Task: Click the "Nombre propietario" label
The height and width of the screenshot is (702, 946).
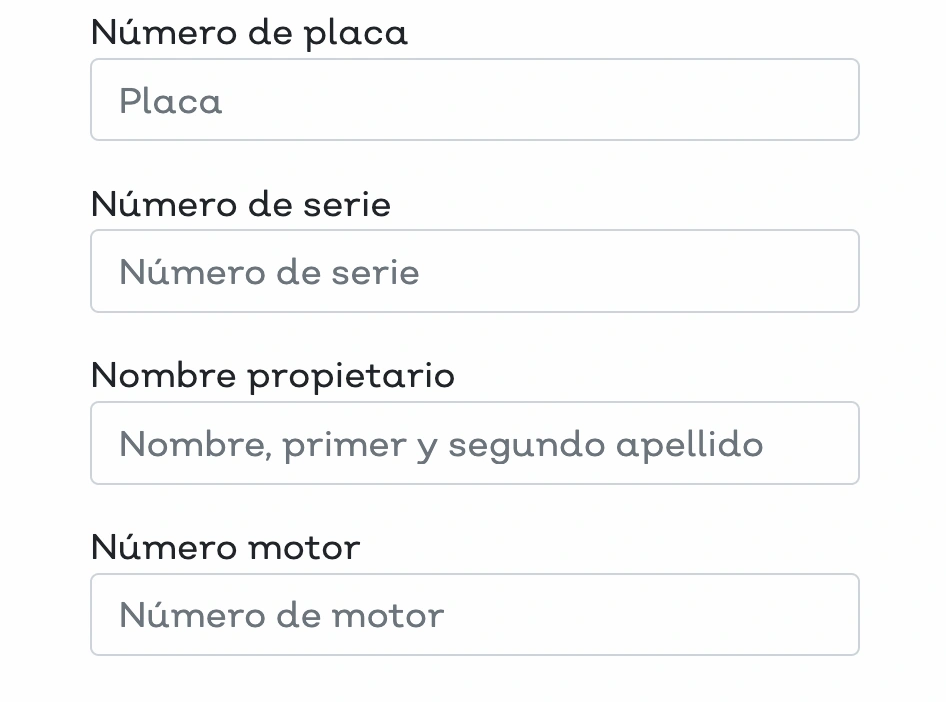Action: click(272, 376)
